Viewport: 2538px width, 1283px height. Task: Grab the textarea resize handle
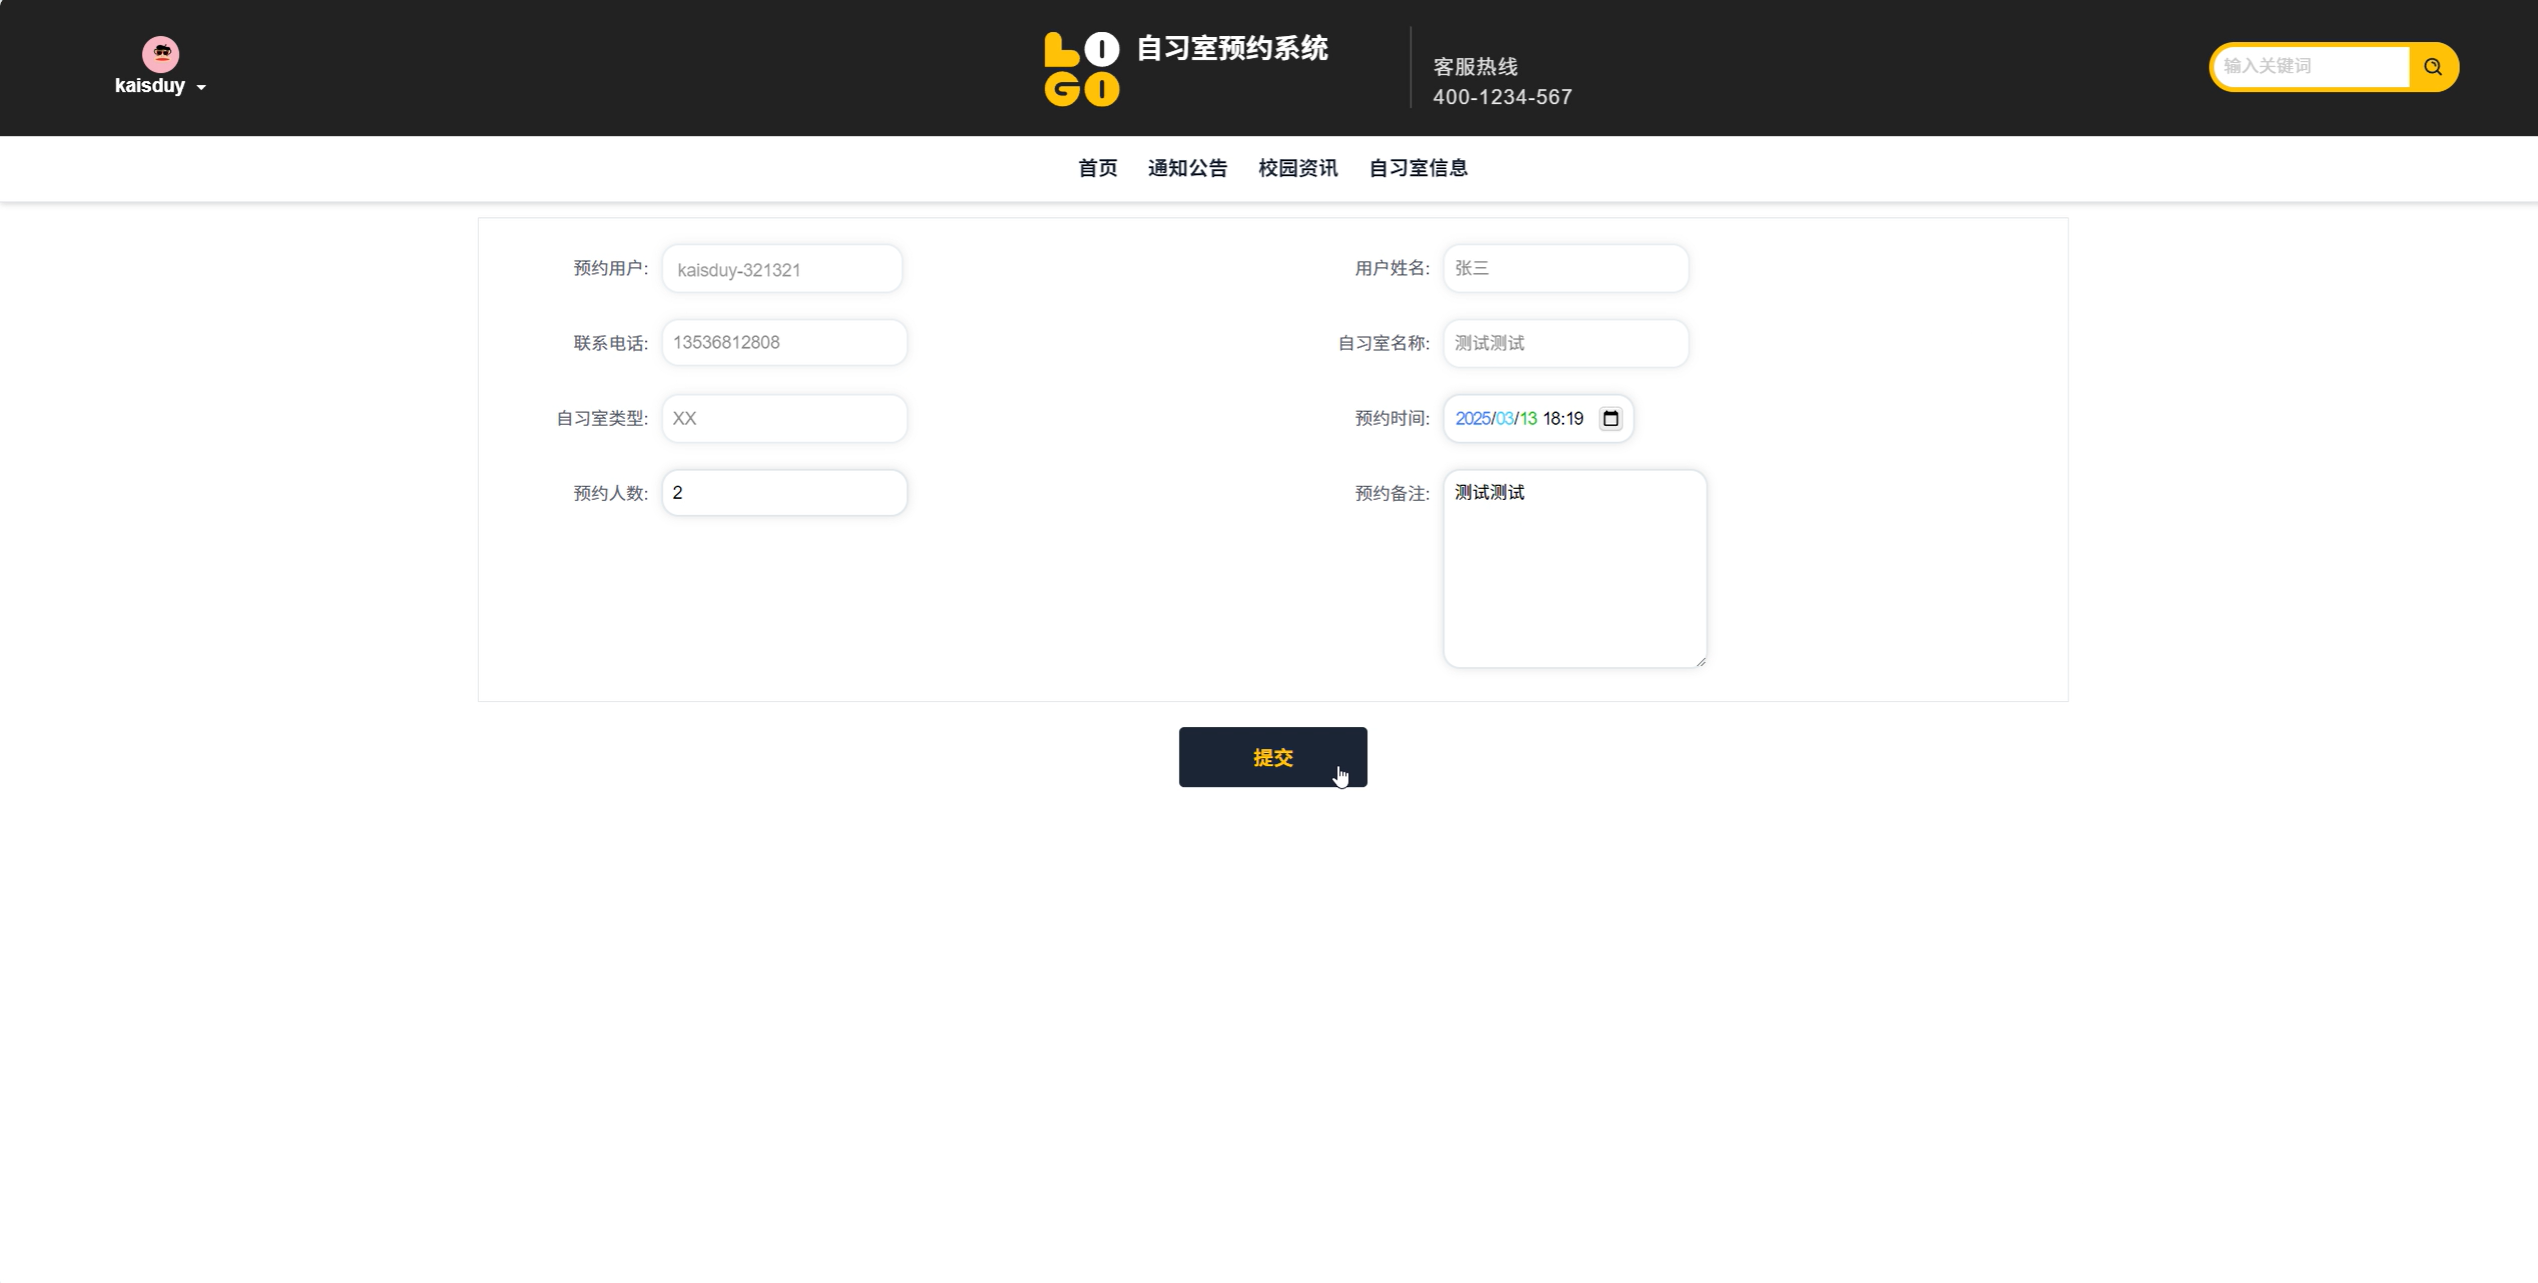tap(1700, 661)
